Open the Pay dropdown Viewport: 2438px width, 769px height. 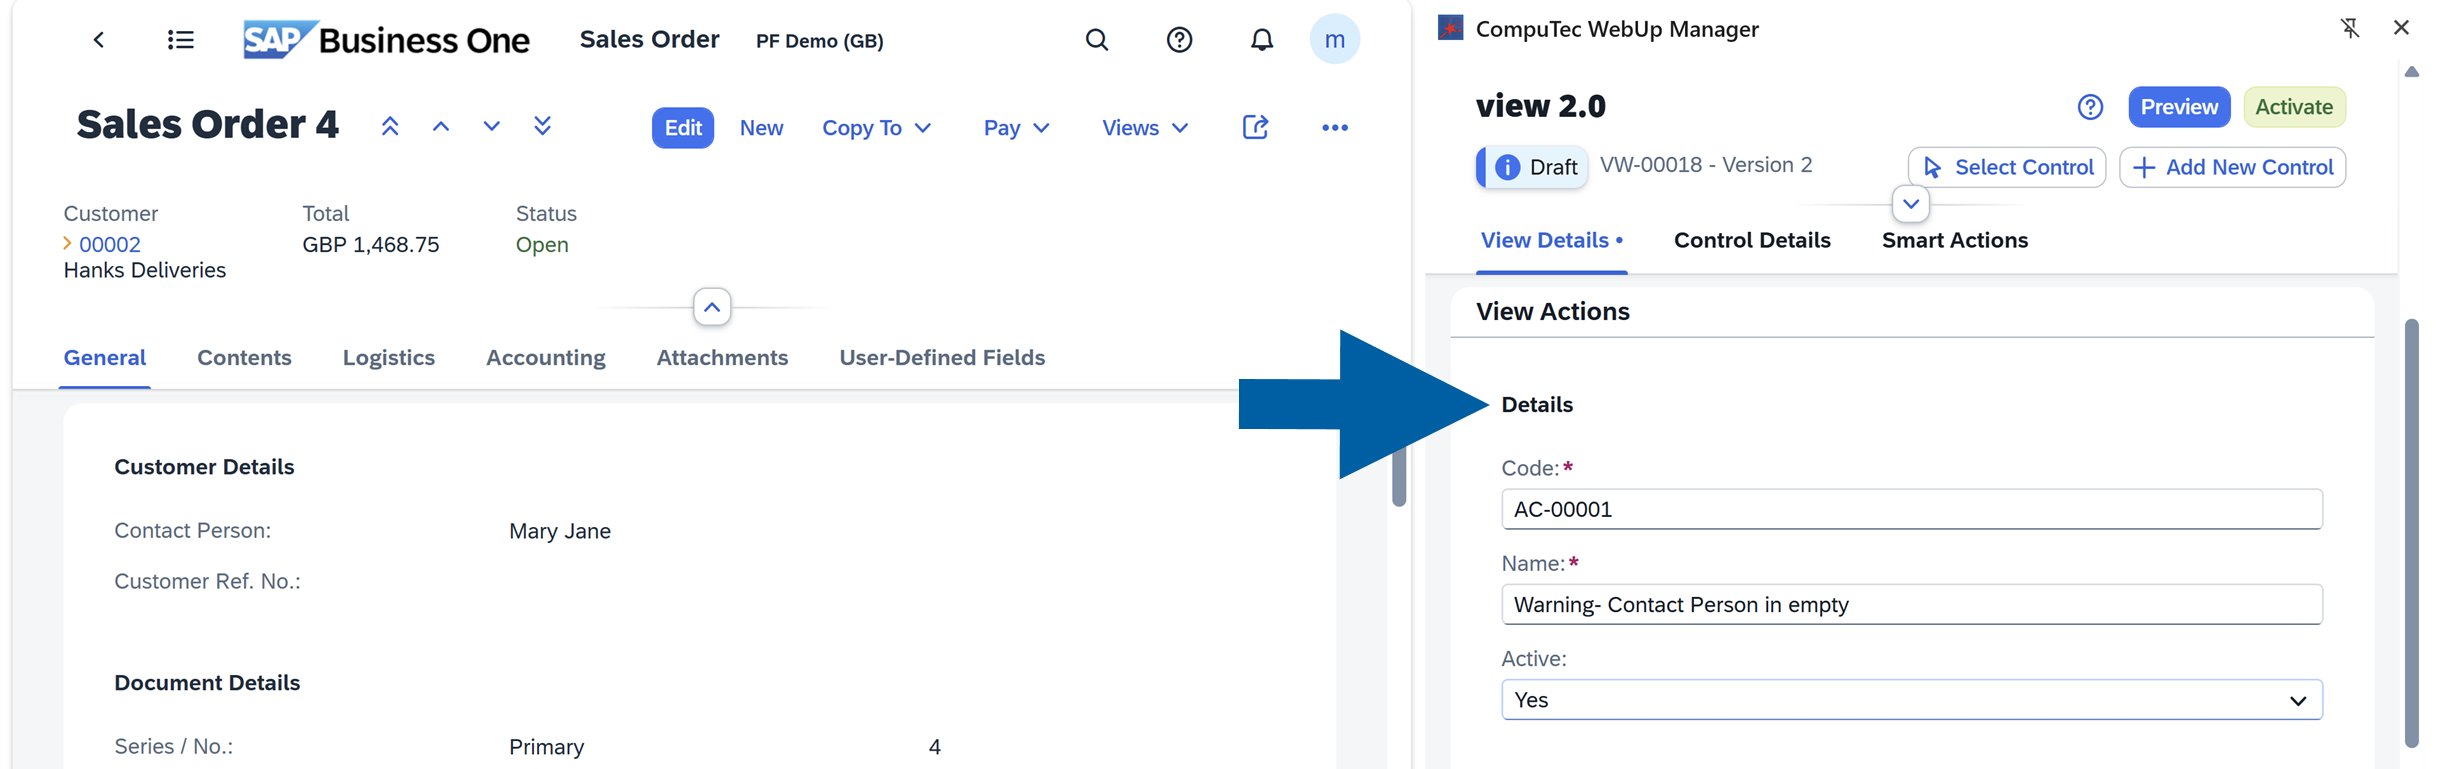1016,128
